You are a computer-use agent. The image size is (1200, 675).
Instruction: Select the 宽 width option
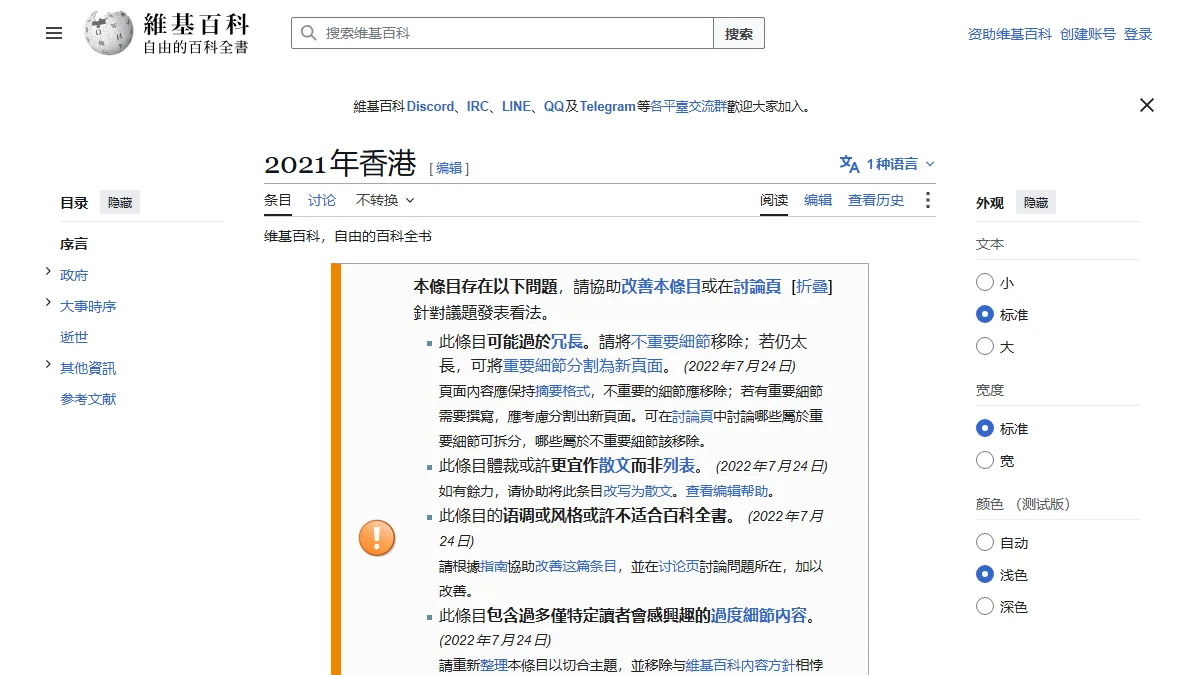click(x=985, y=460)
